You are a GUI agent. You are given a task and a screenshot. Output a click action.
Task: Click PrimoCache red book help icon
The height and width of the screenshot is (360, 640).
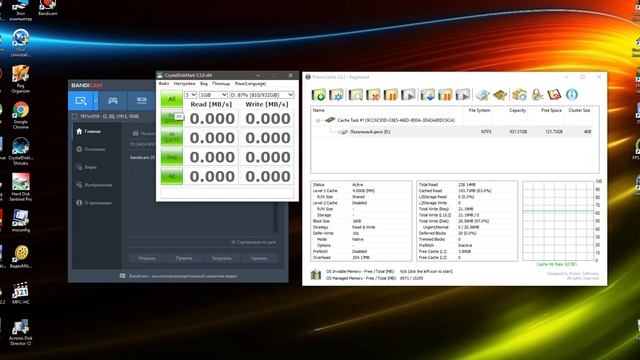[x=554, y=95]
